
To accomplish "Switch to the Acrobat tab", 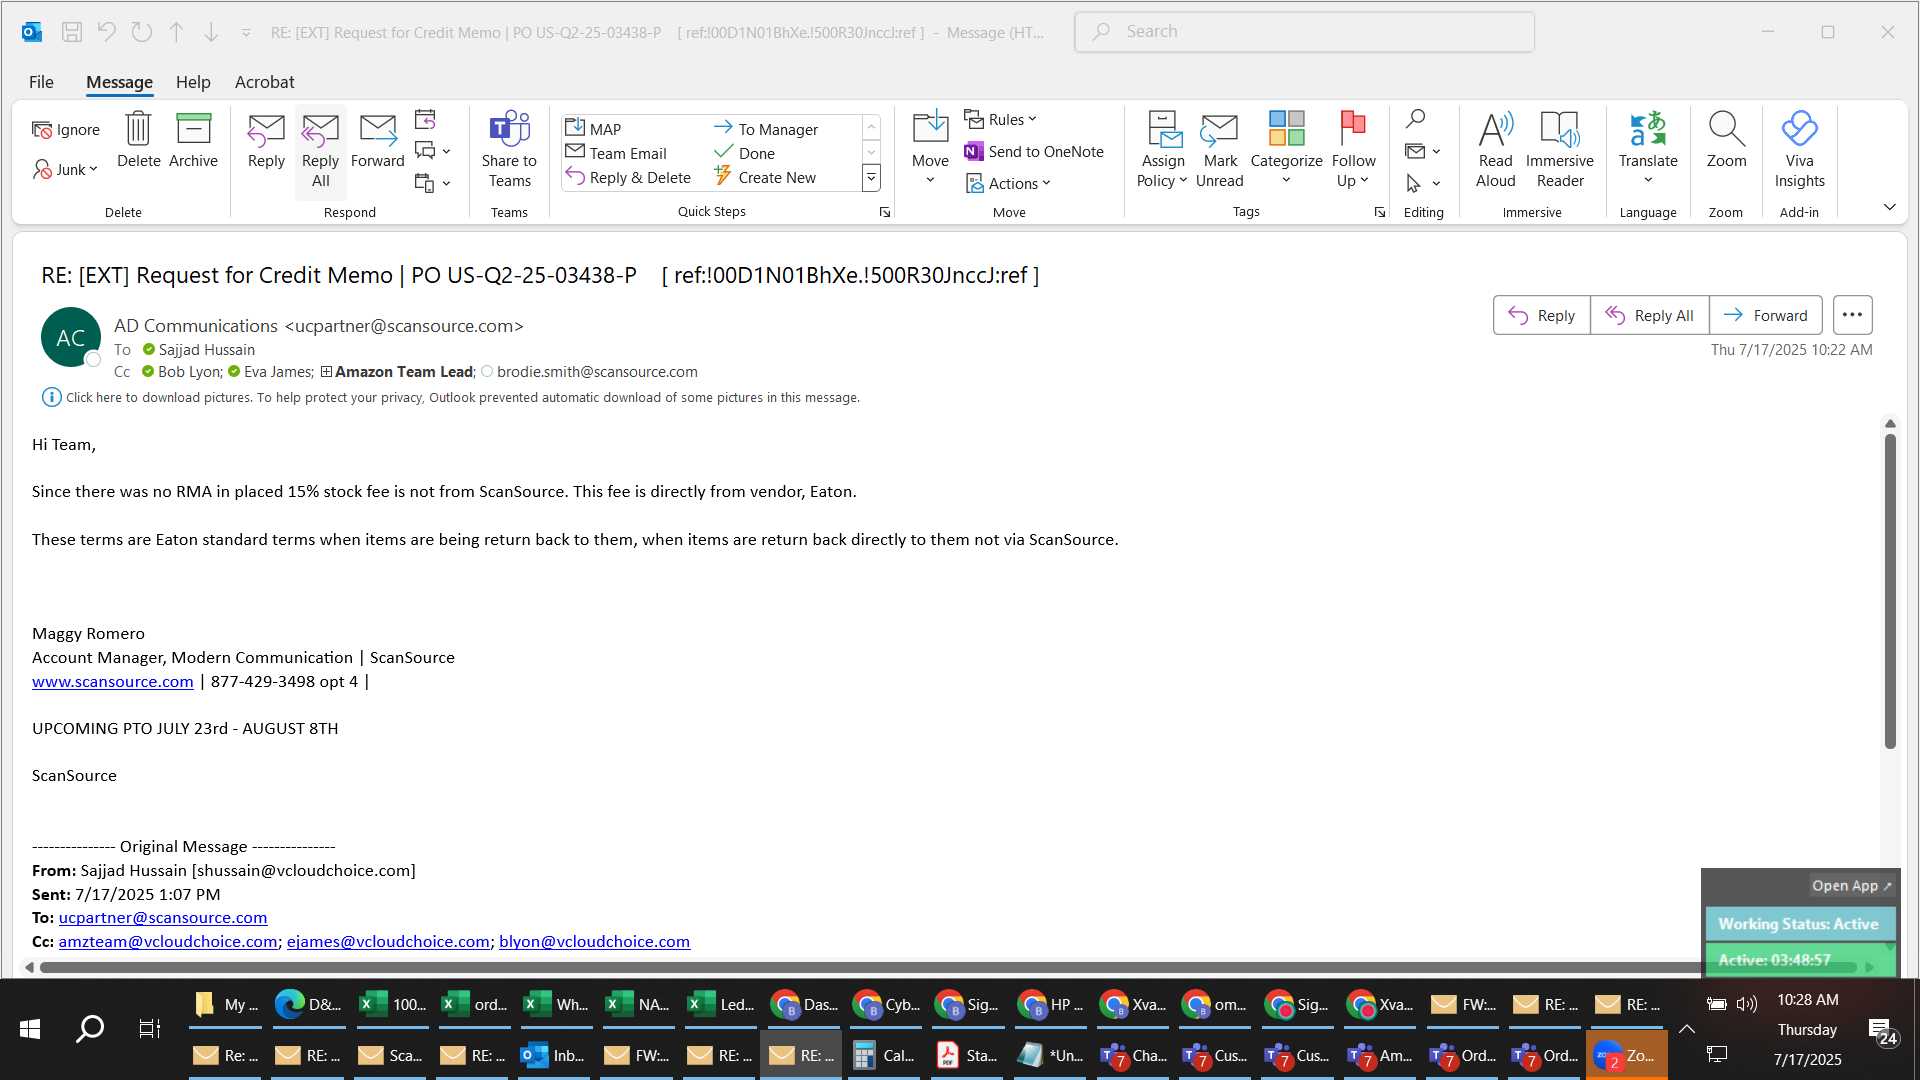I will [264, 82].
